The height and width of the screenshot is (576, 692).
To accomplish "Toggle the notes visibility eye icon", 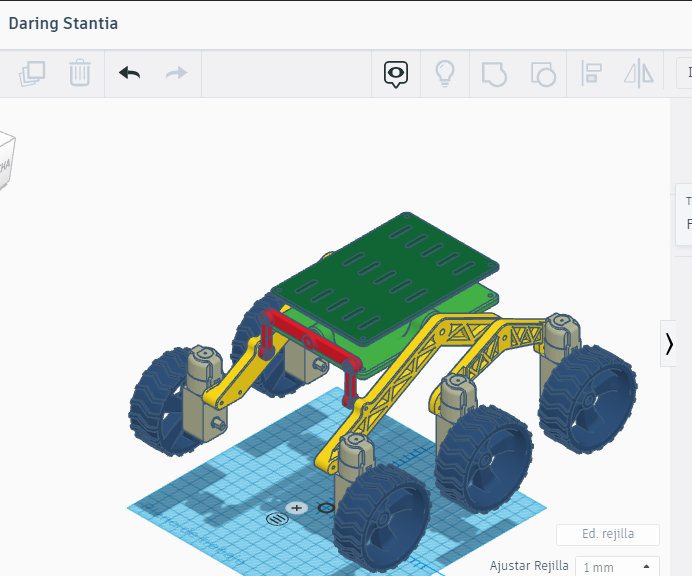I will pos(397,73).
